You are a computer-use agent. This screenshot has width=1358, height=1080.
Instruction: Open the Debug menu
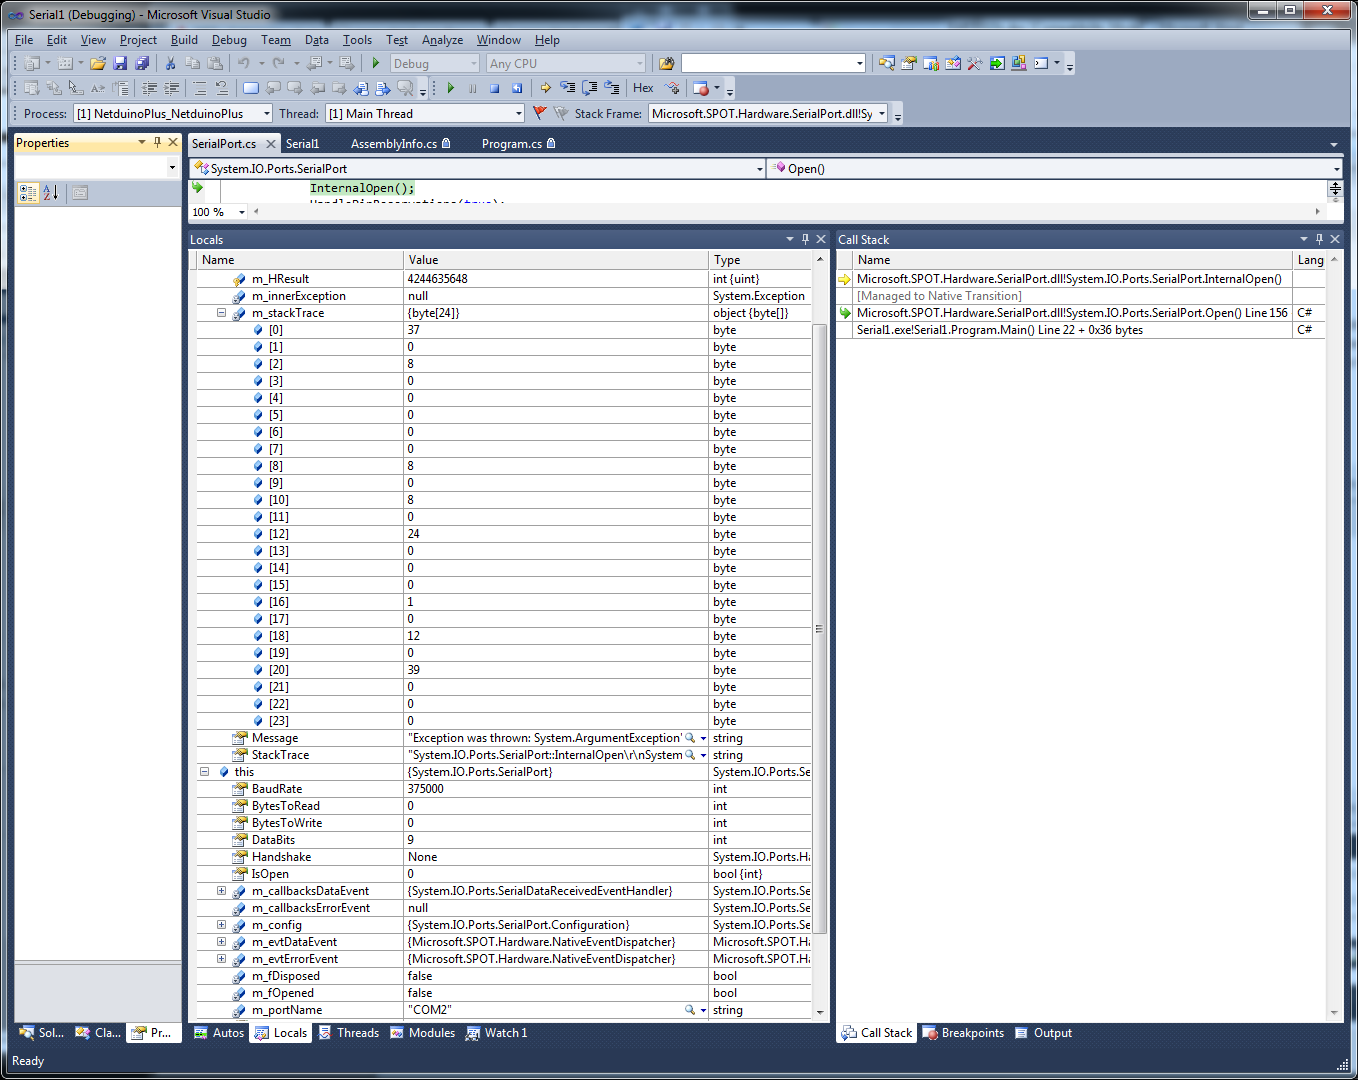click(x=229, y=40)
